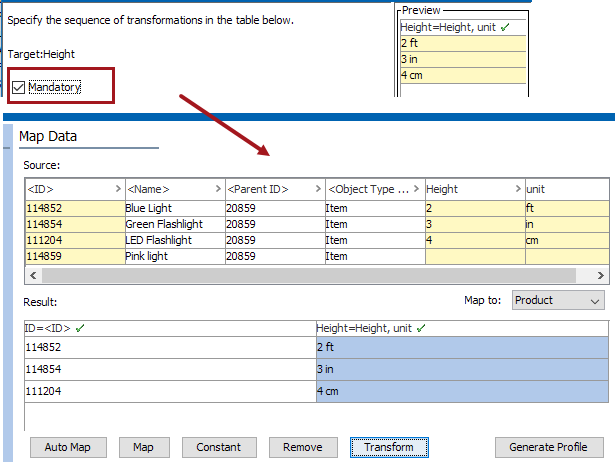Open the Map to Product dropdown

point(558,300)
